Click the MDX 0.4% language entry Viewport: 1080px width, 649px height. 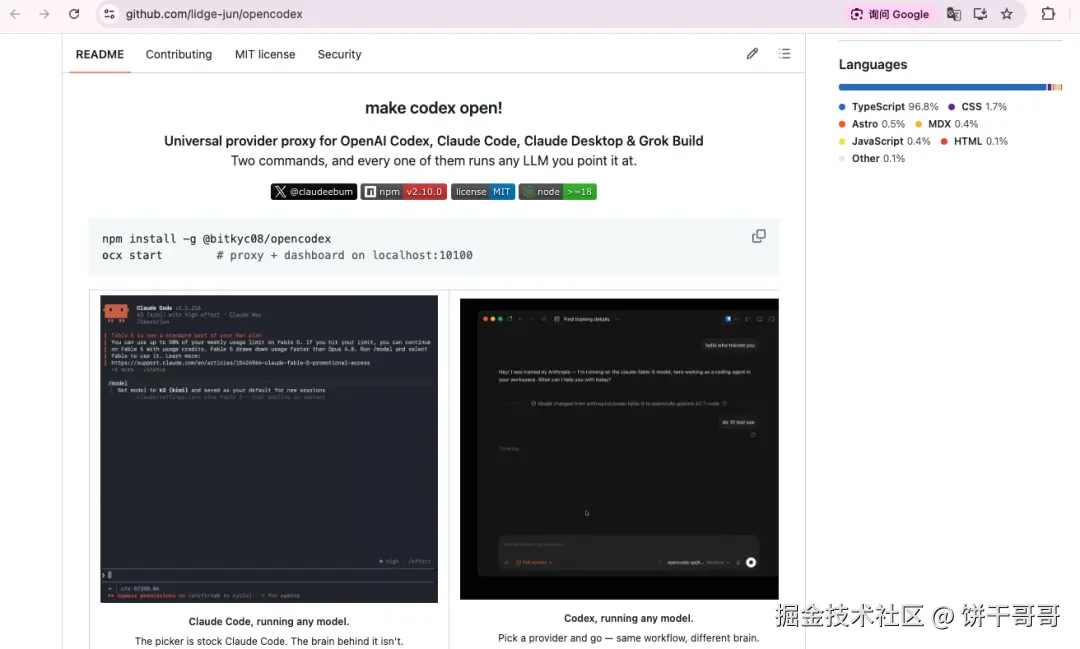(x=946, y=124)
